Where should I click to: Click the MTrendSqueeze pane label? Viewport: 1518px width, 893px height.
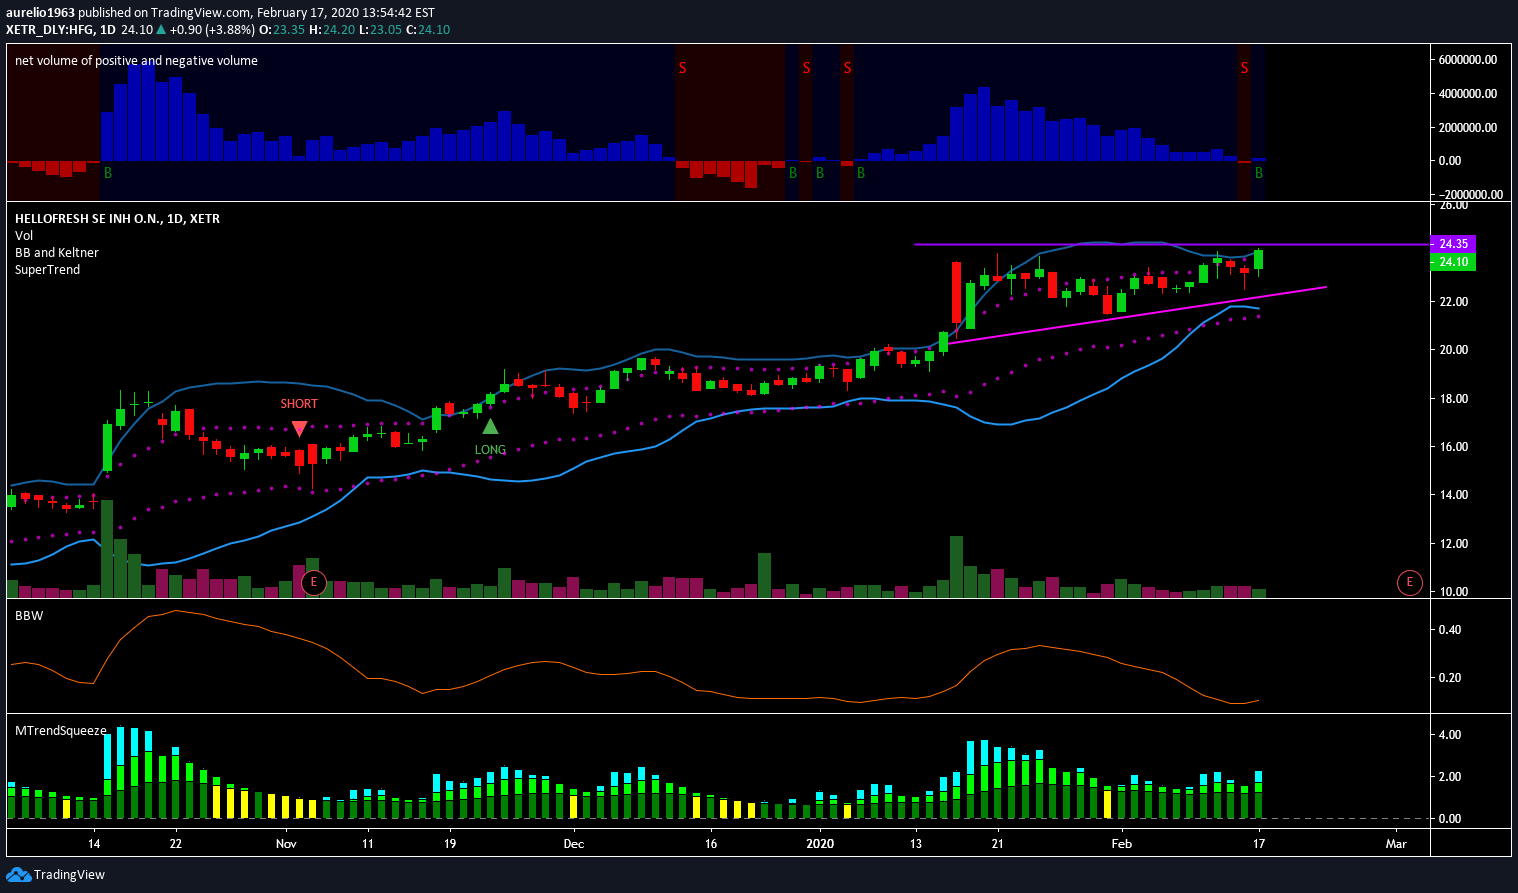point(60,731)
